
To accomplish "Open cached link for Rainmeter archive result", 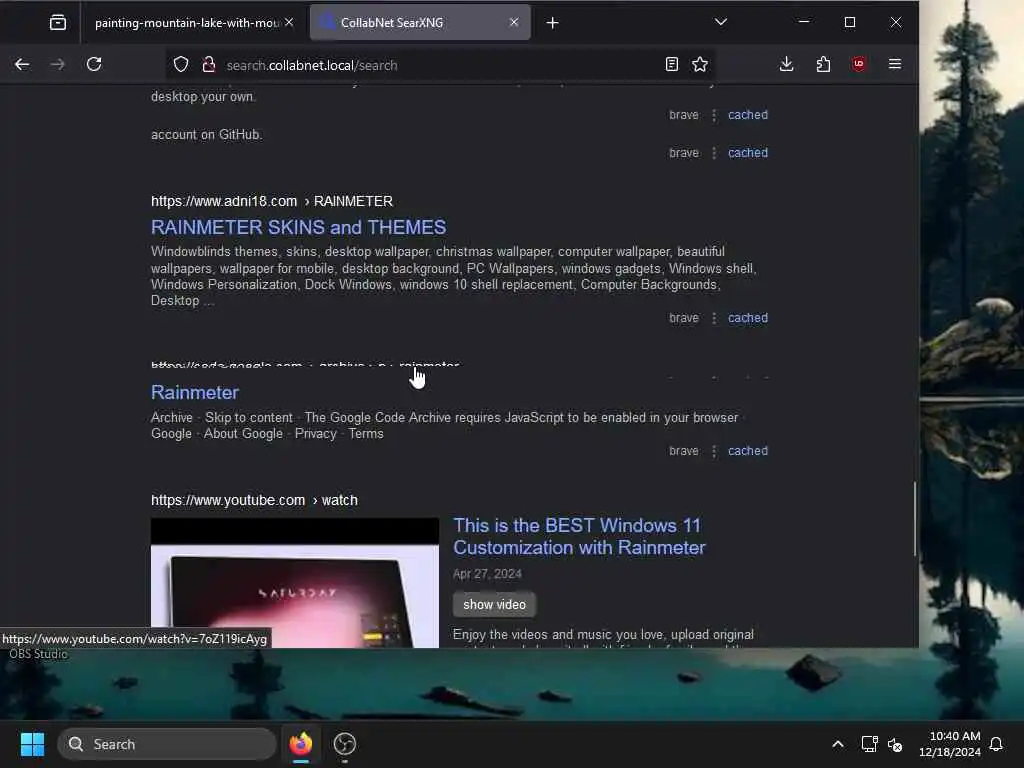I will 748,451.
